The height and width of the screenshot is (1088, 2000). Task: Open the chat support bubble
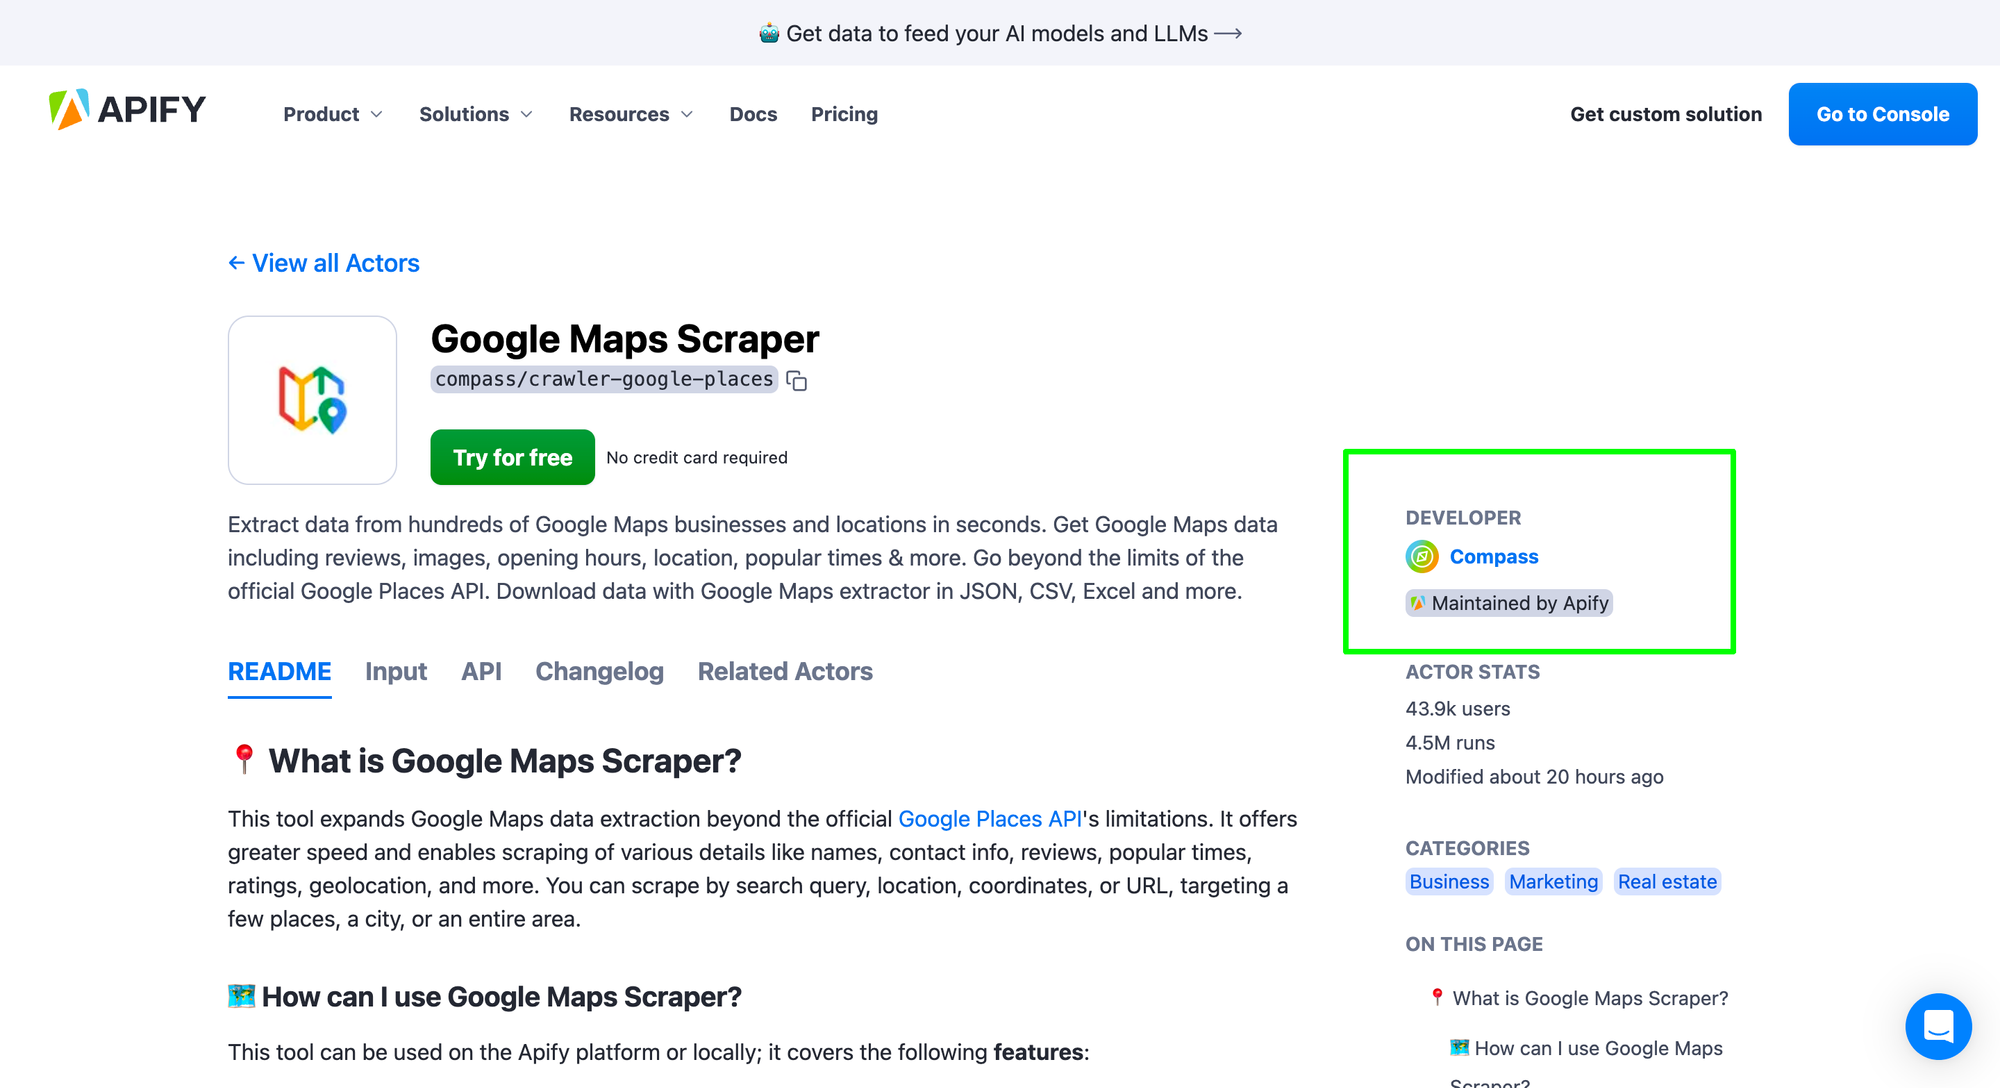pos(1938,1026)
